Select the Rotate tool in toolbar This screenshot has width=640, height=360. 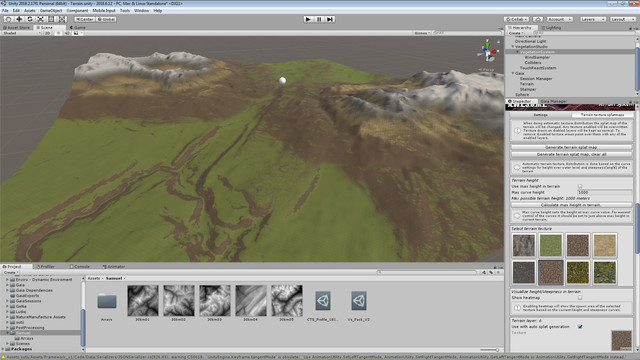click(x=29, y=19)
